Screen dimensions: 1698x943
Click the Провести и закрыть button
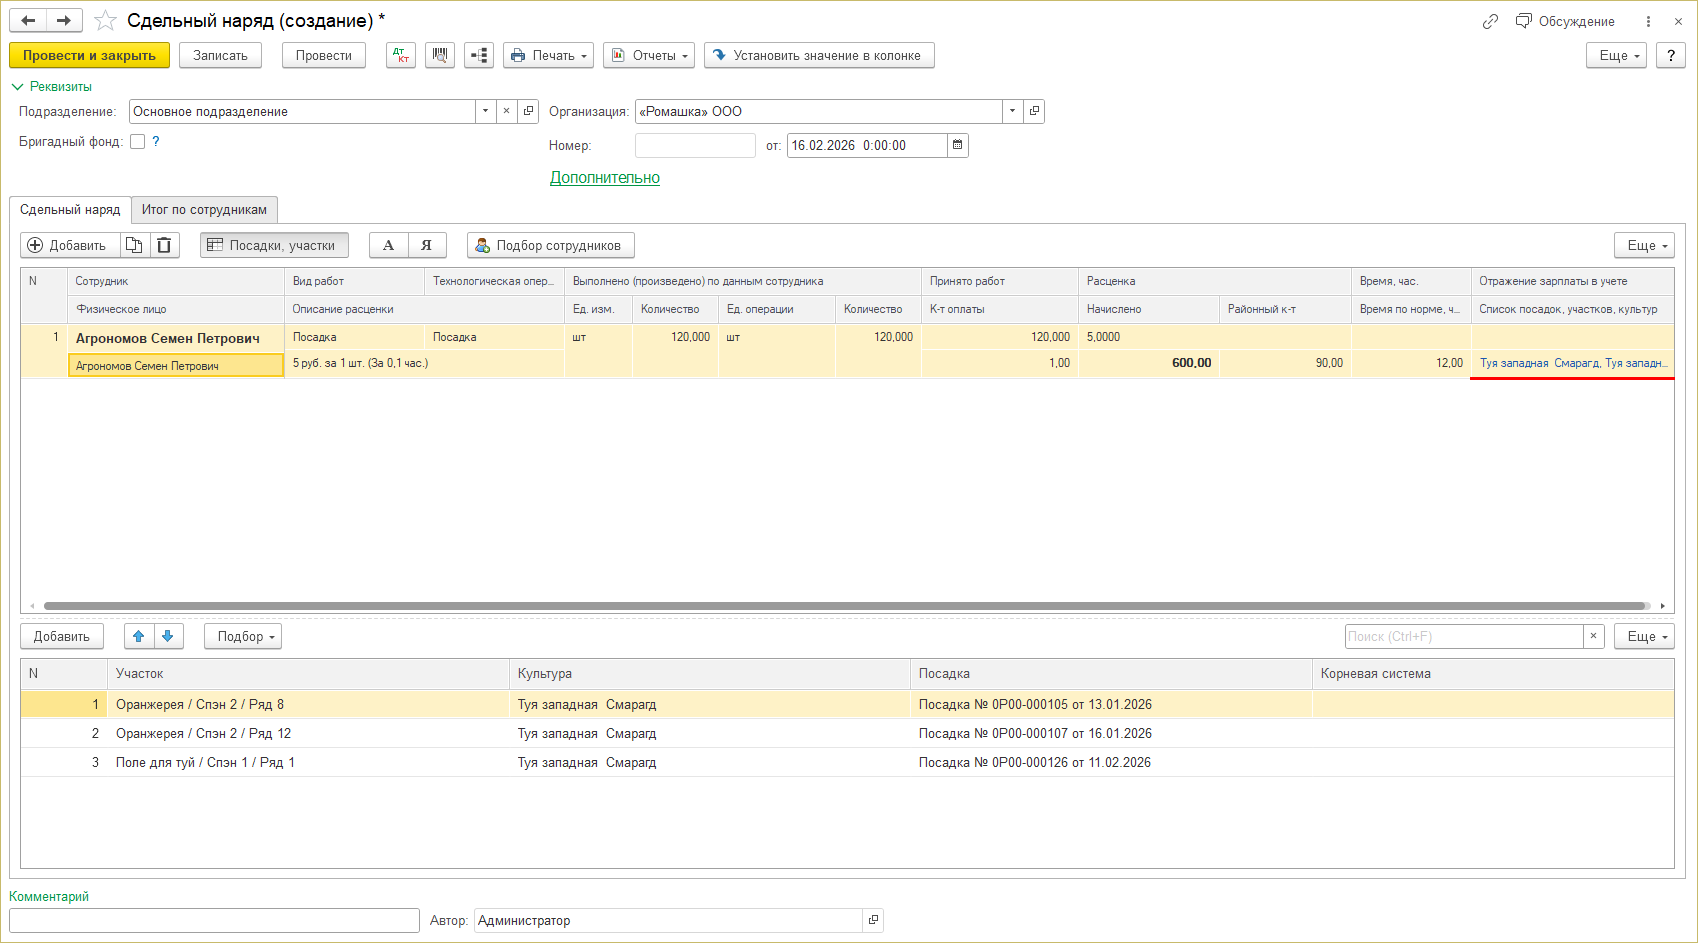tap(89, 55)
